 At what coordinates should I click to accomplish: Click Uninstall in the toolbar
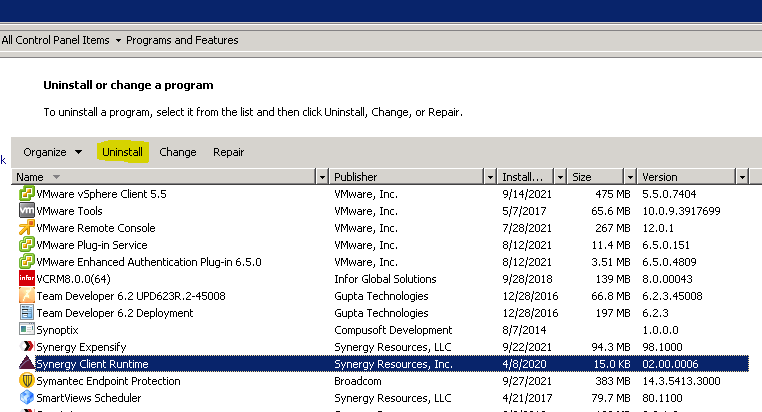122,152
